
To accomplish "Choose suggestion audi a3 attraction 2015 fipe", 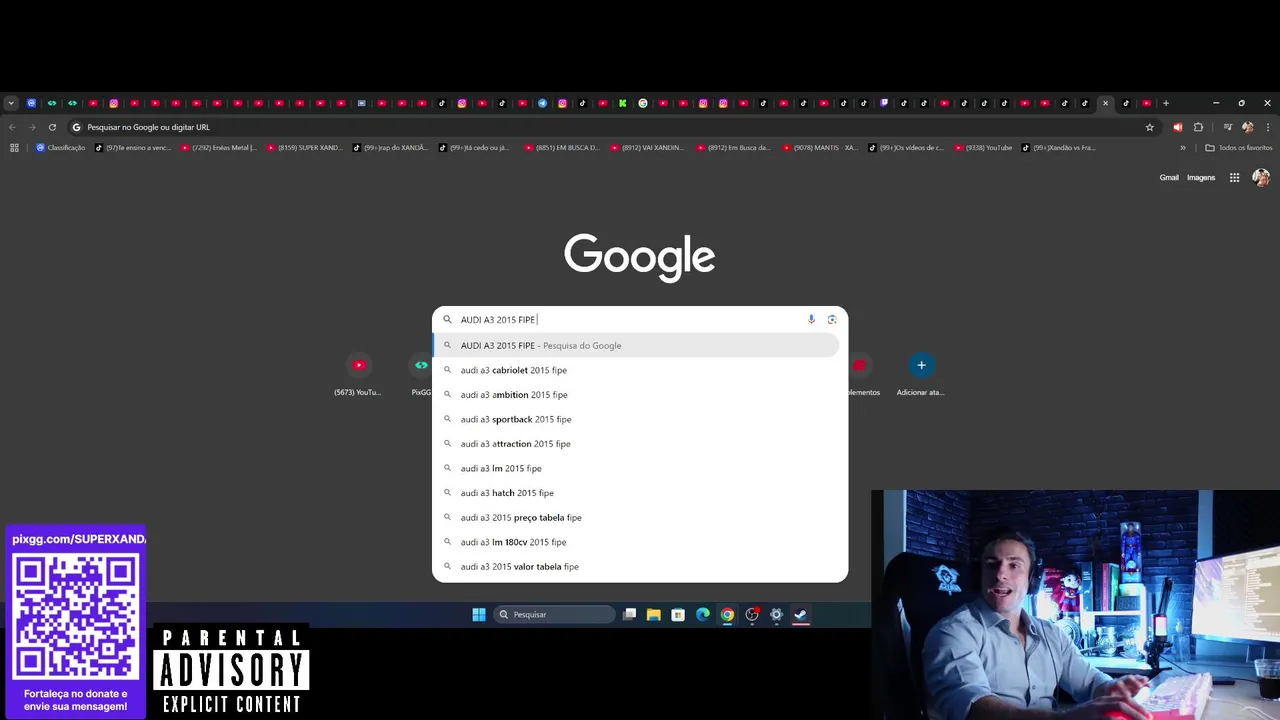I will coord(636,444).
